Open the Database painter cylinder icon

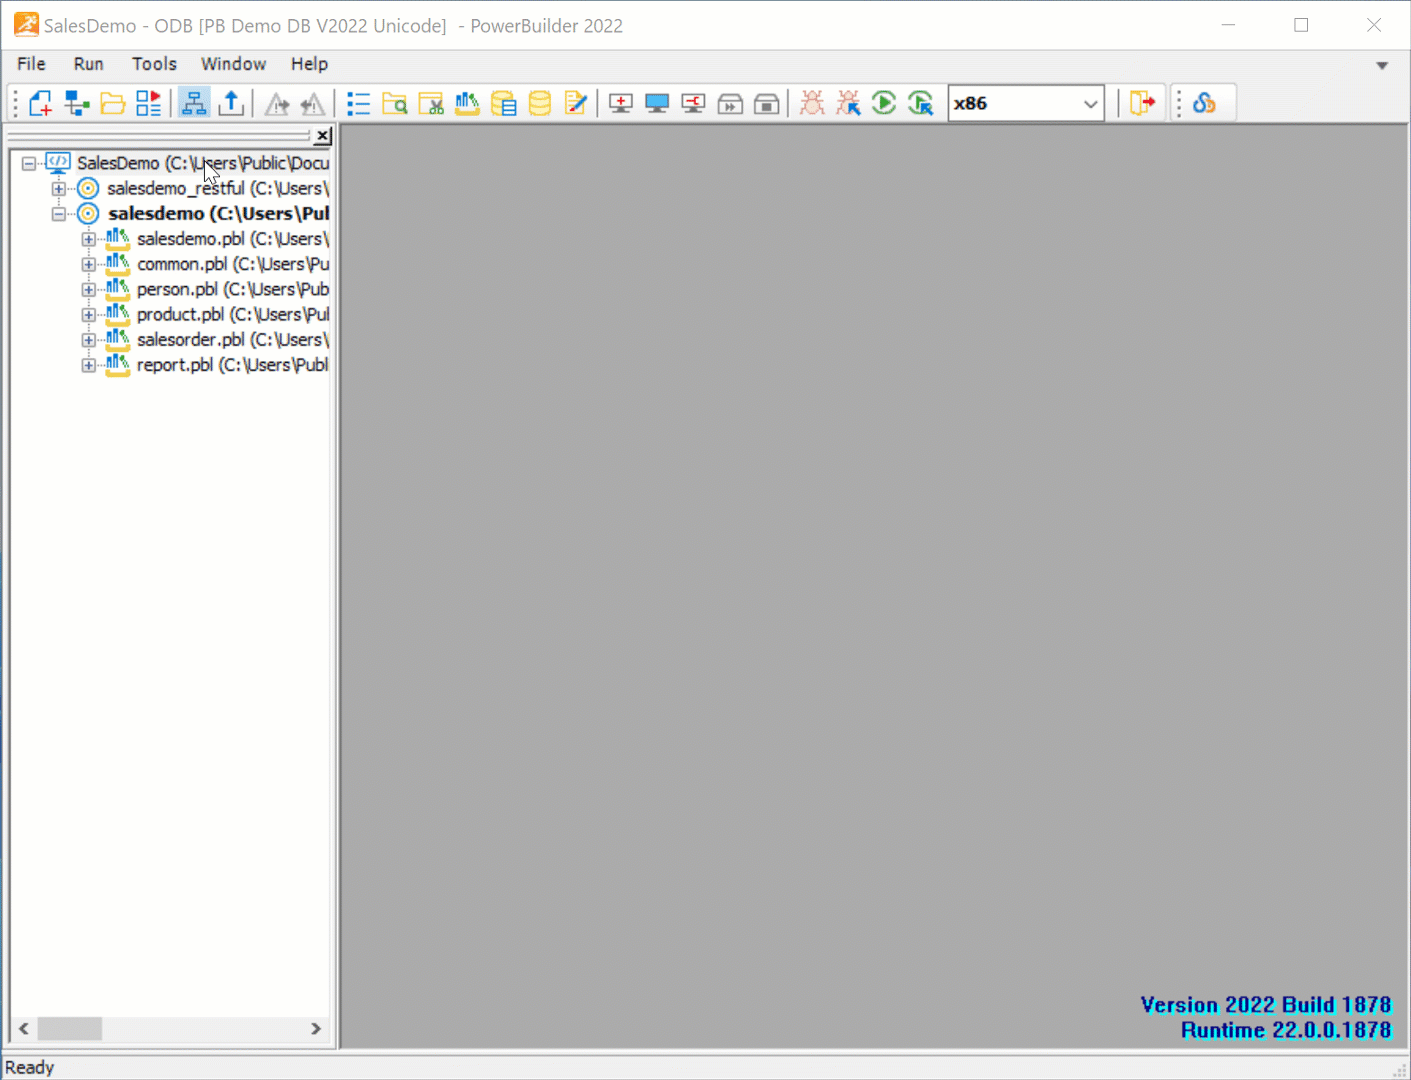[540, 103]
